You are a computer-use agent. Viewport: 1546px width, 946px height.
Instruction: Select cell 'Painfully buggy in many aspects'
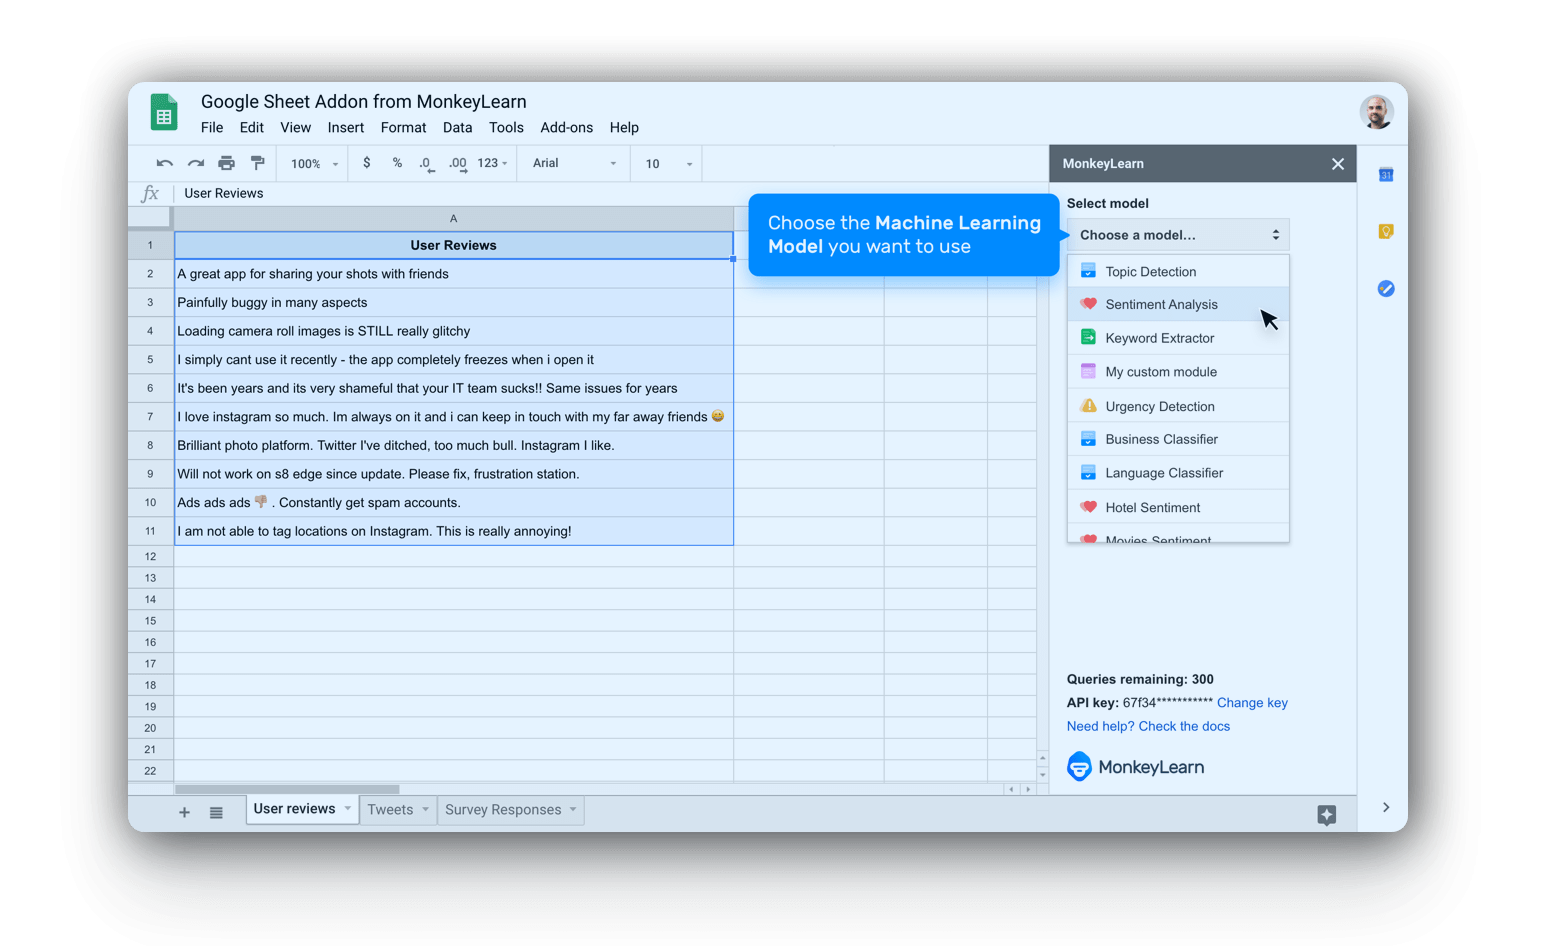click(x=454, y=302)
